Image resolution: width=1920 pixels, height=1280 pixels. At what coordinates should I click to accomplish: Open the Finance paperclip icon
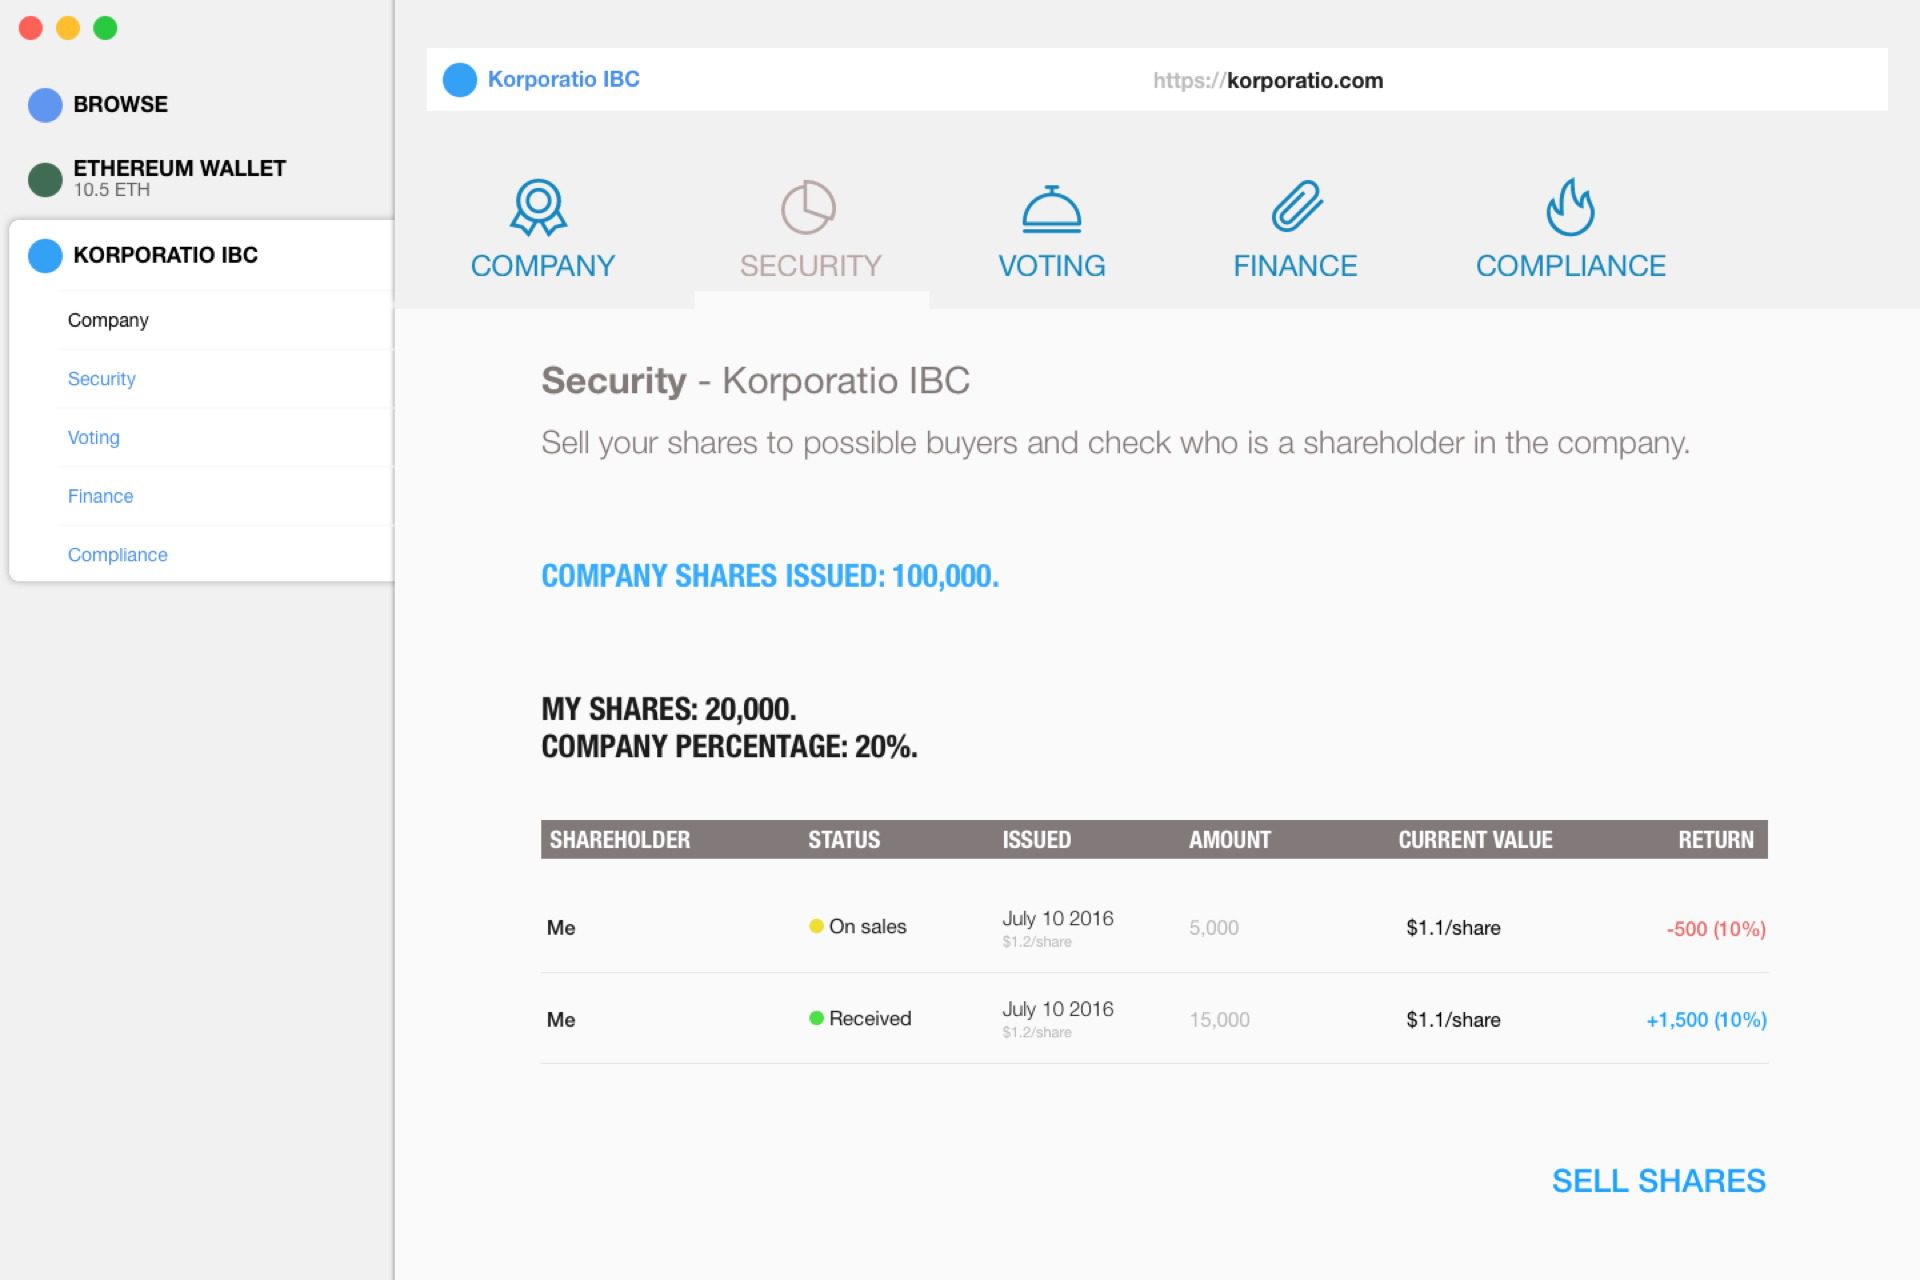pyautogui.click(x=1297, y=207)
